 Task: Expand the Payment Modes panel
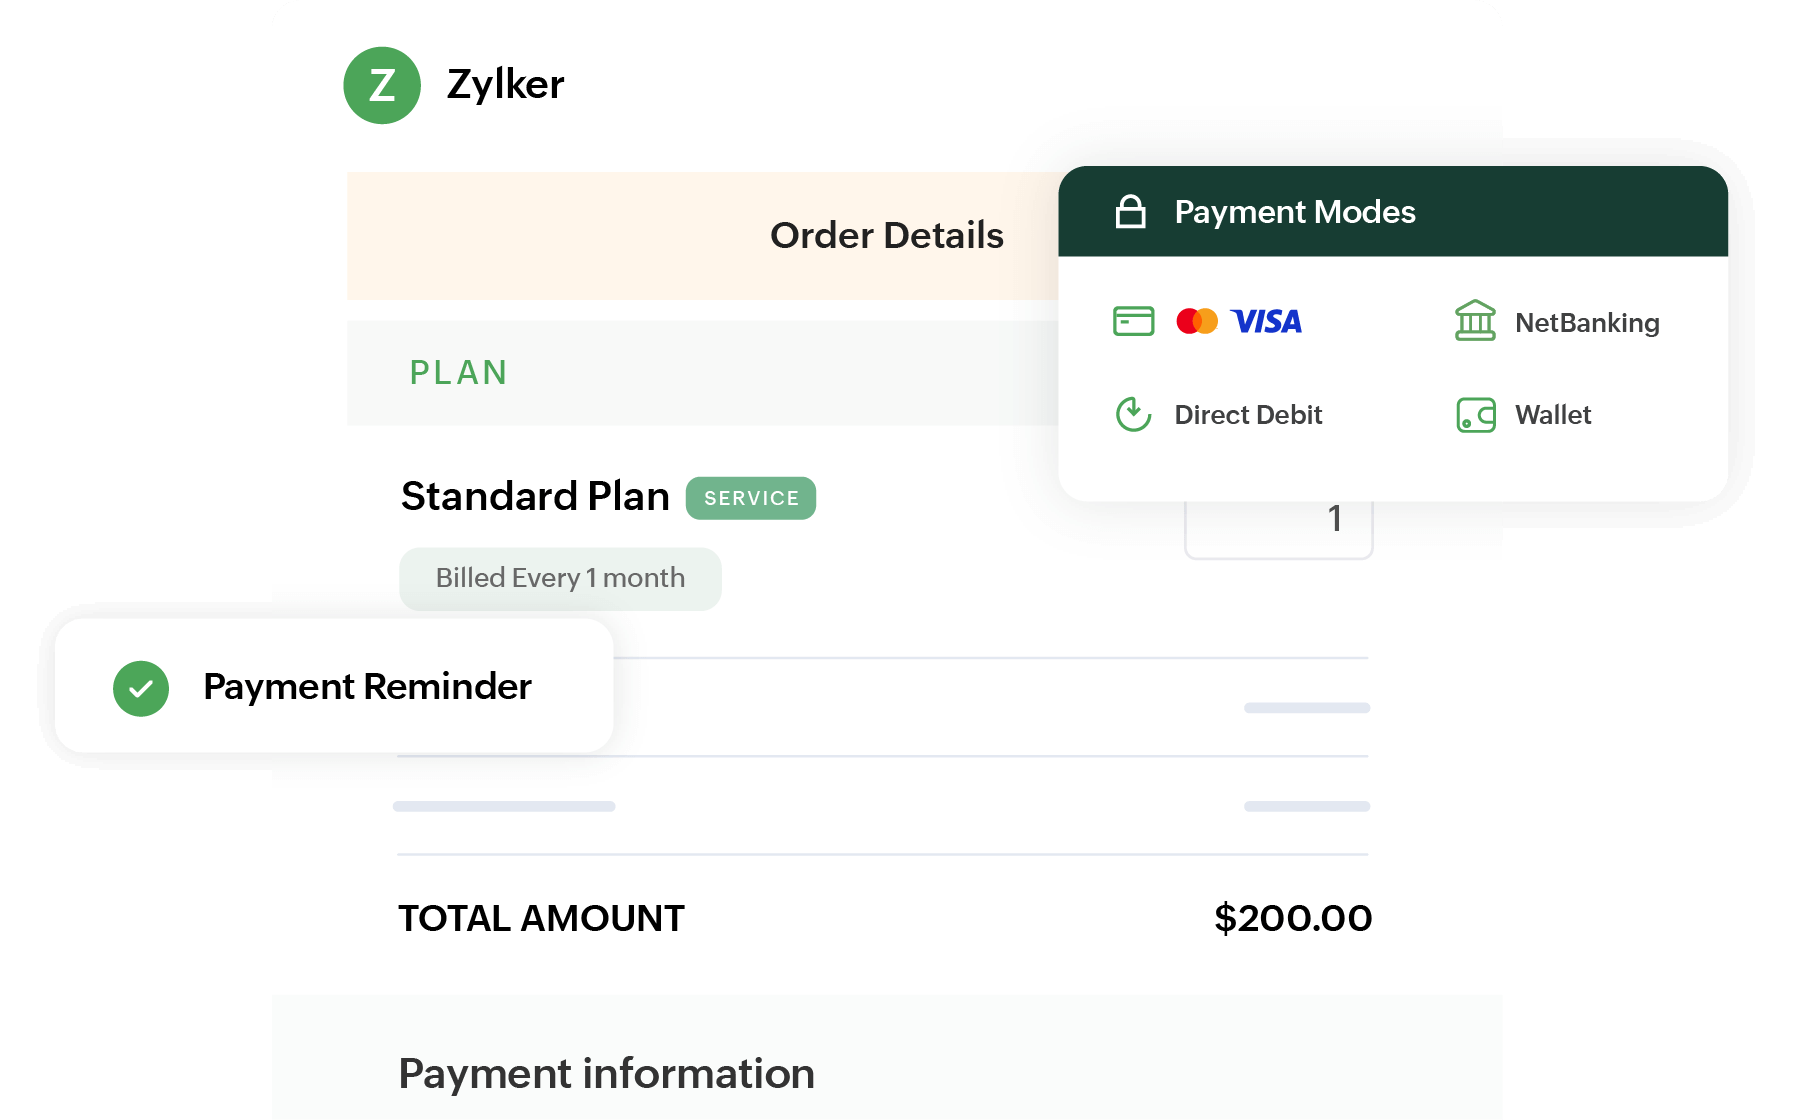1294,211
